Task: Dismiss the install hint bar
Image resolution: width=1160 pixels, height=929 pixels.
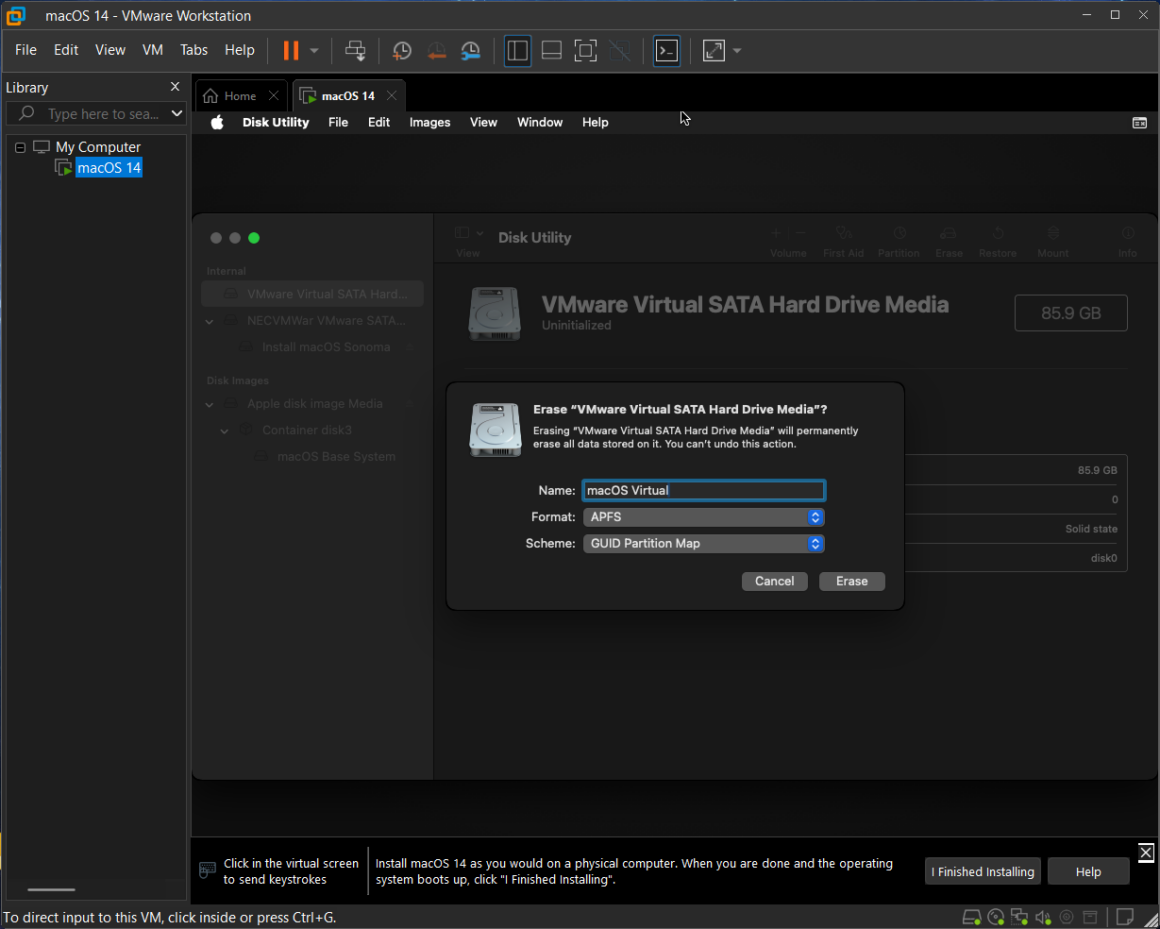Action: (x=1145, y=852)
